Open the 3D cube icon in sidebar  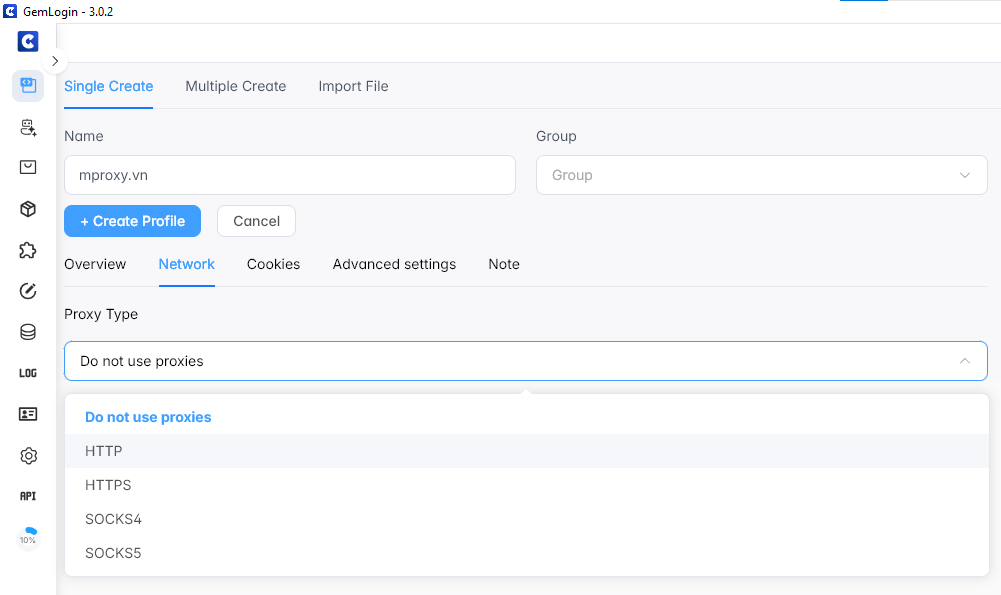[28, 209]
